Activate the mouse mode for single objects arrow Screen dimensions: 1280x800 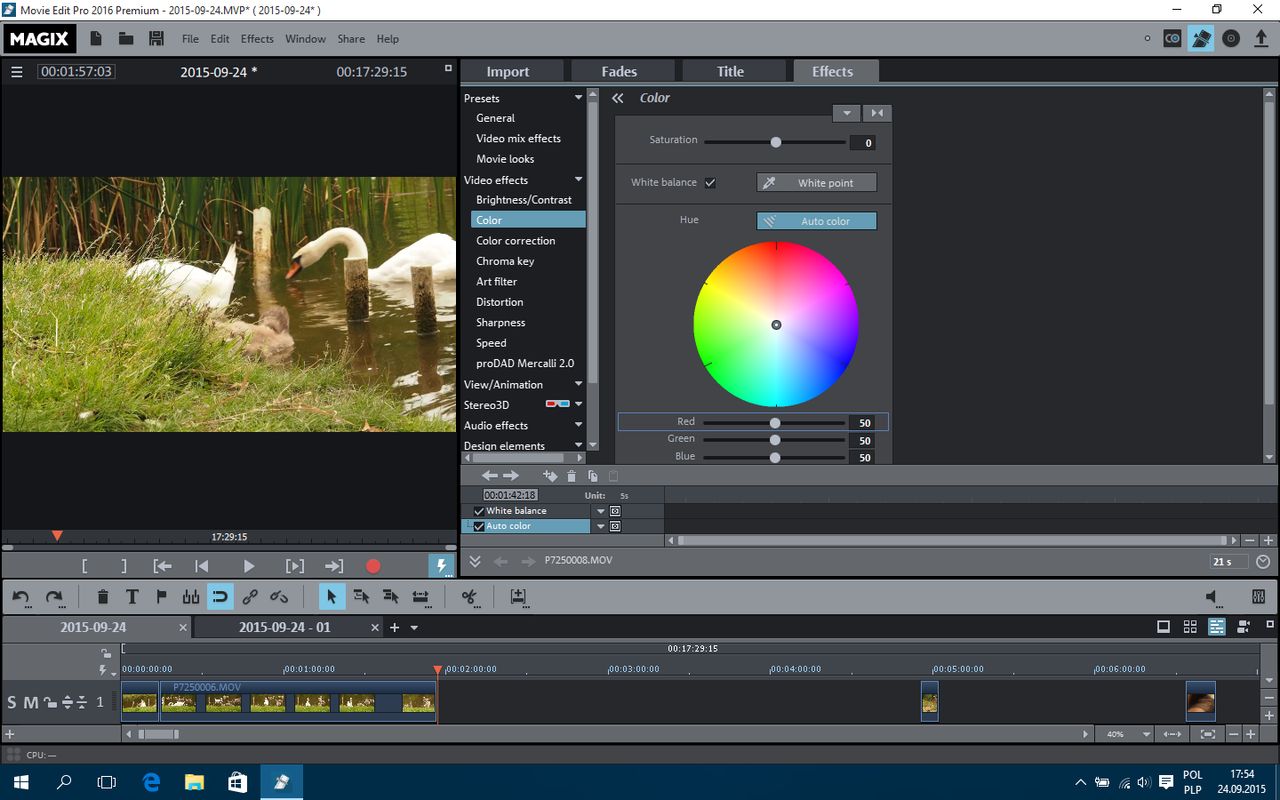pos(331,597)
